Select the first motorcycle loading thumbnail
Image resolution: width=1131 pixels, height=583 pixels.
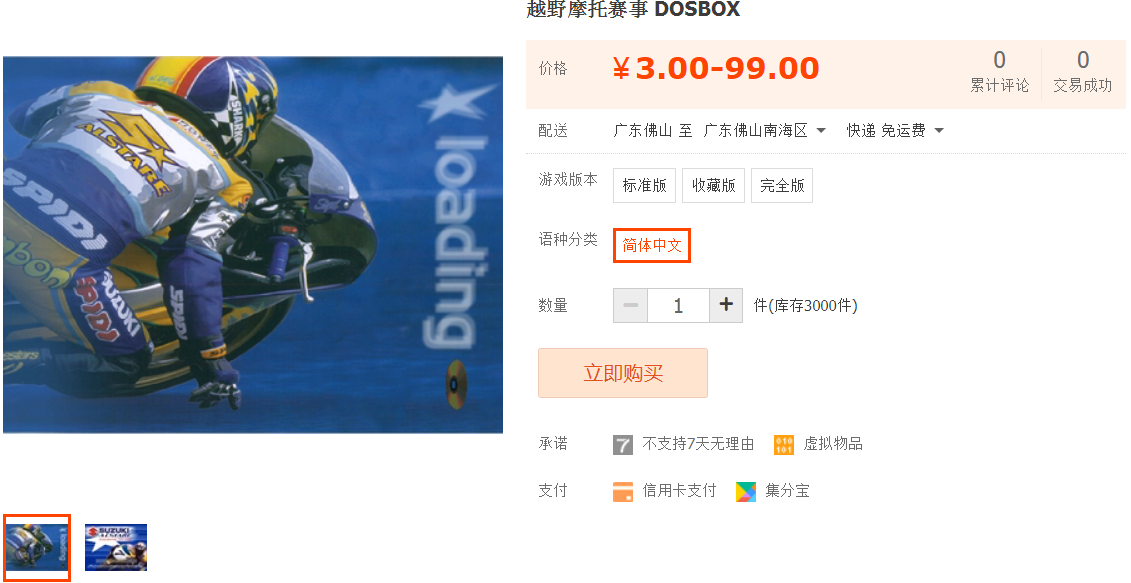[x=37, y=547]
